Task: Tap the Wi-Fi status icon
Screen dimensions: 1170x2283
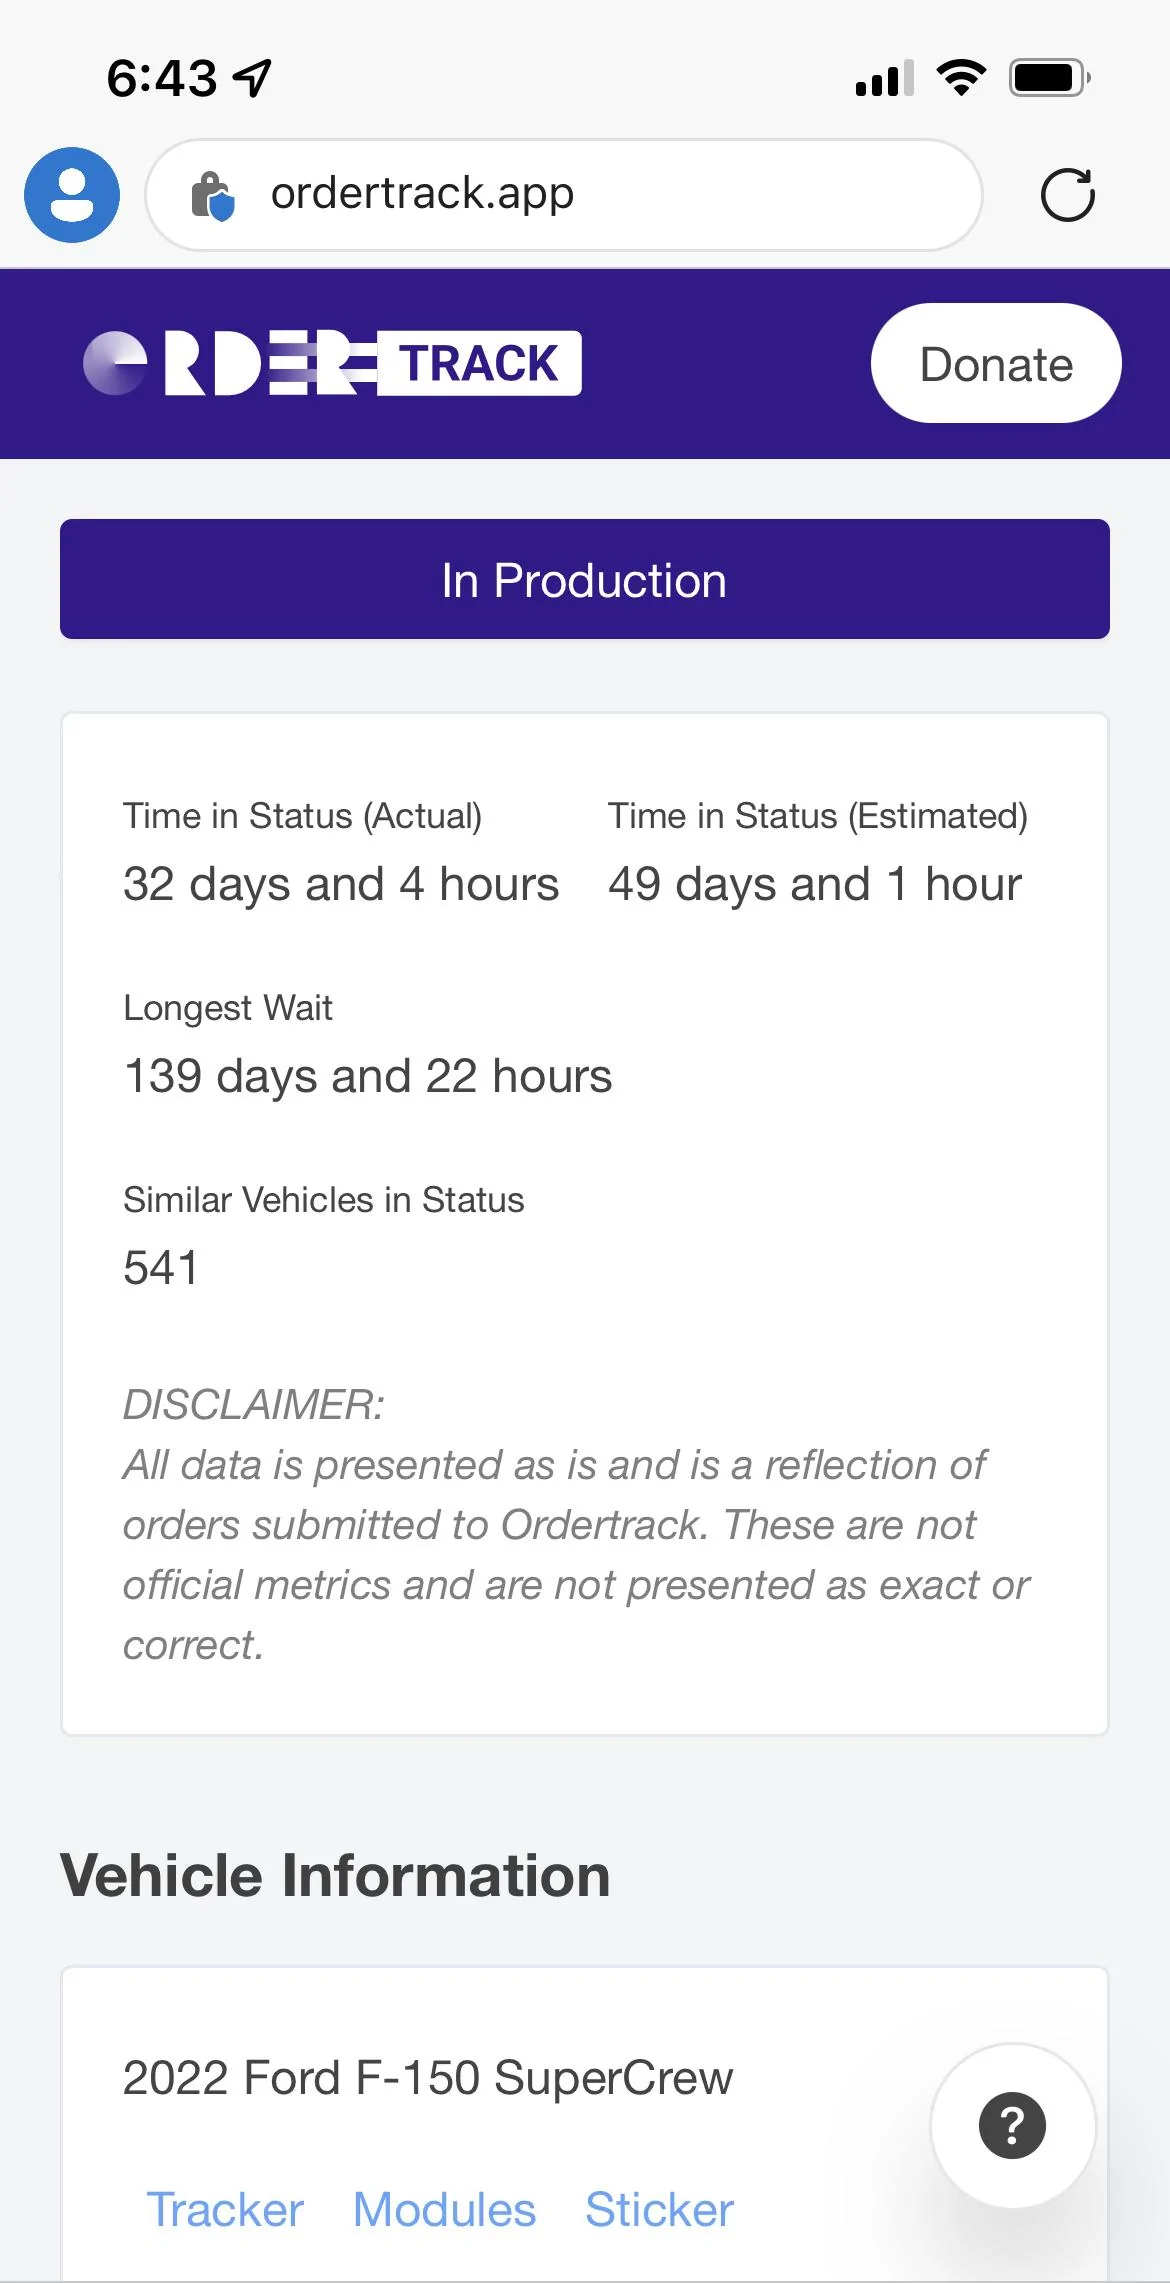Action: [961, 77]
